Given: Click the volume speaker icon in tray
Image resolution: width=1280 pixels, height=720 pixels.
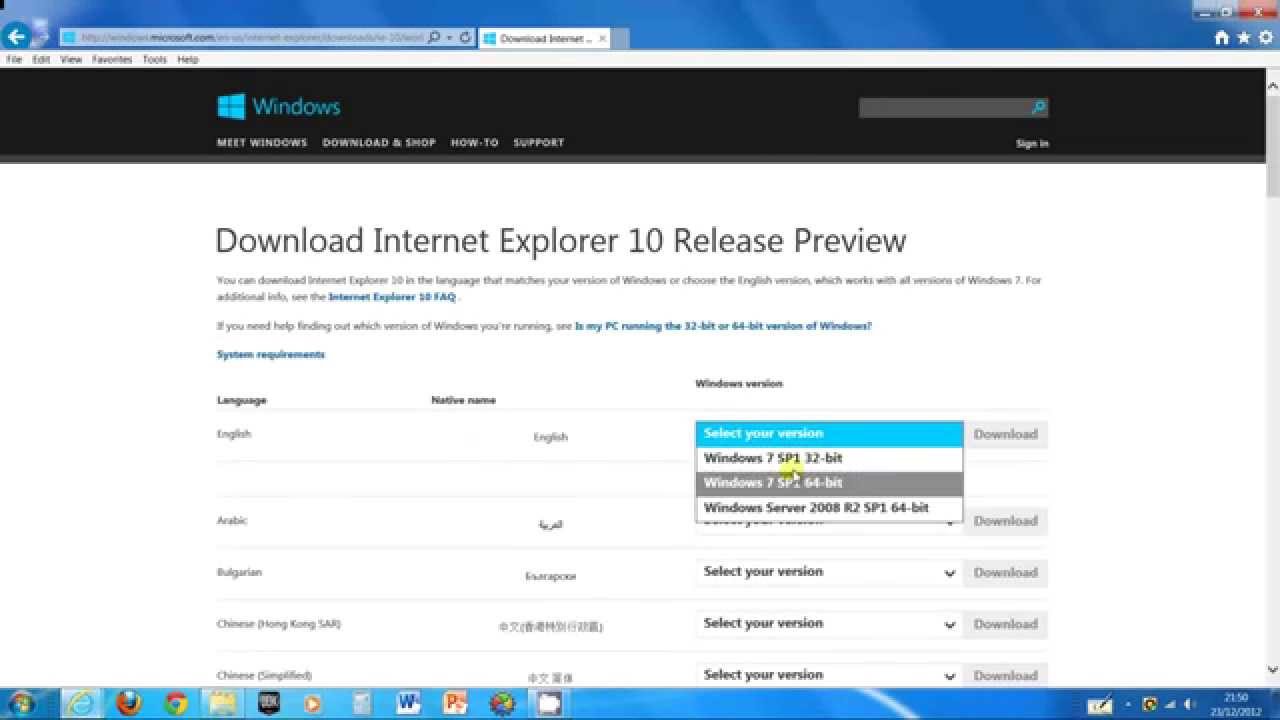Looking at the screenshot, I should [x=1190, y=704].
